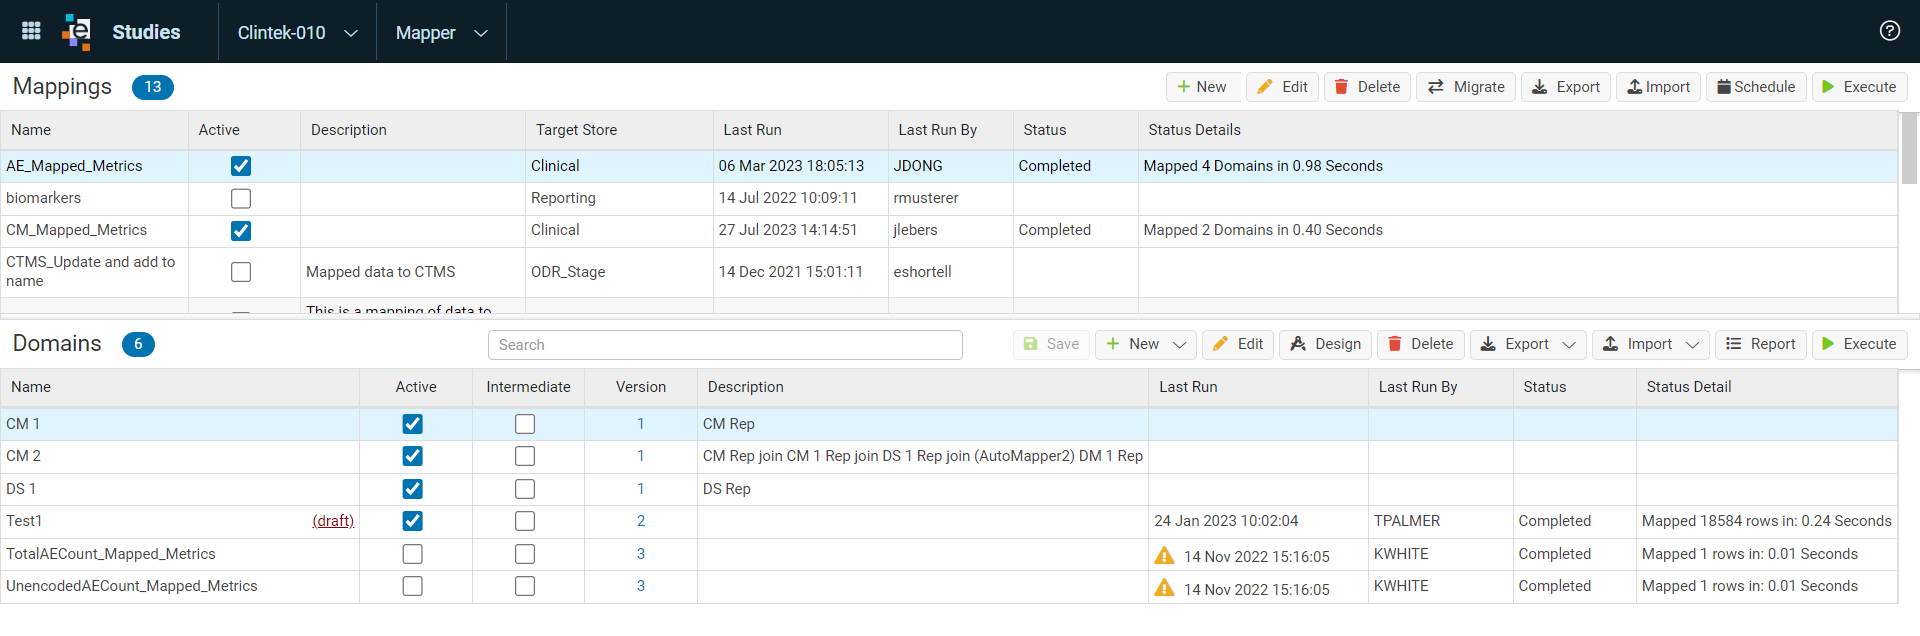
Task: Open the Mapper module dropdown
Action: 441,32
